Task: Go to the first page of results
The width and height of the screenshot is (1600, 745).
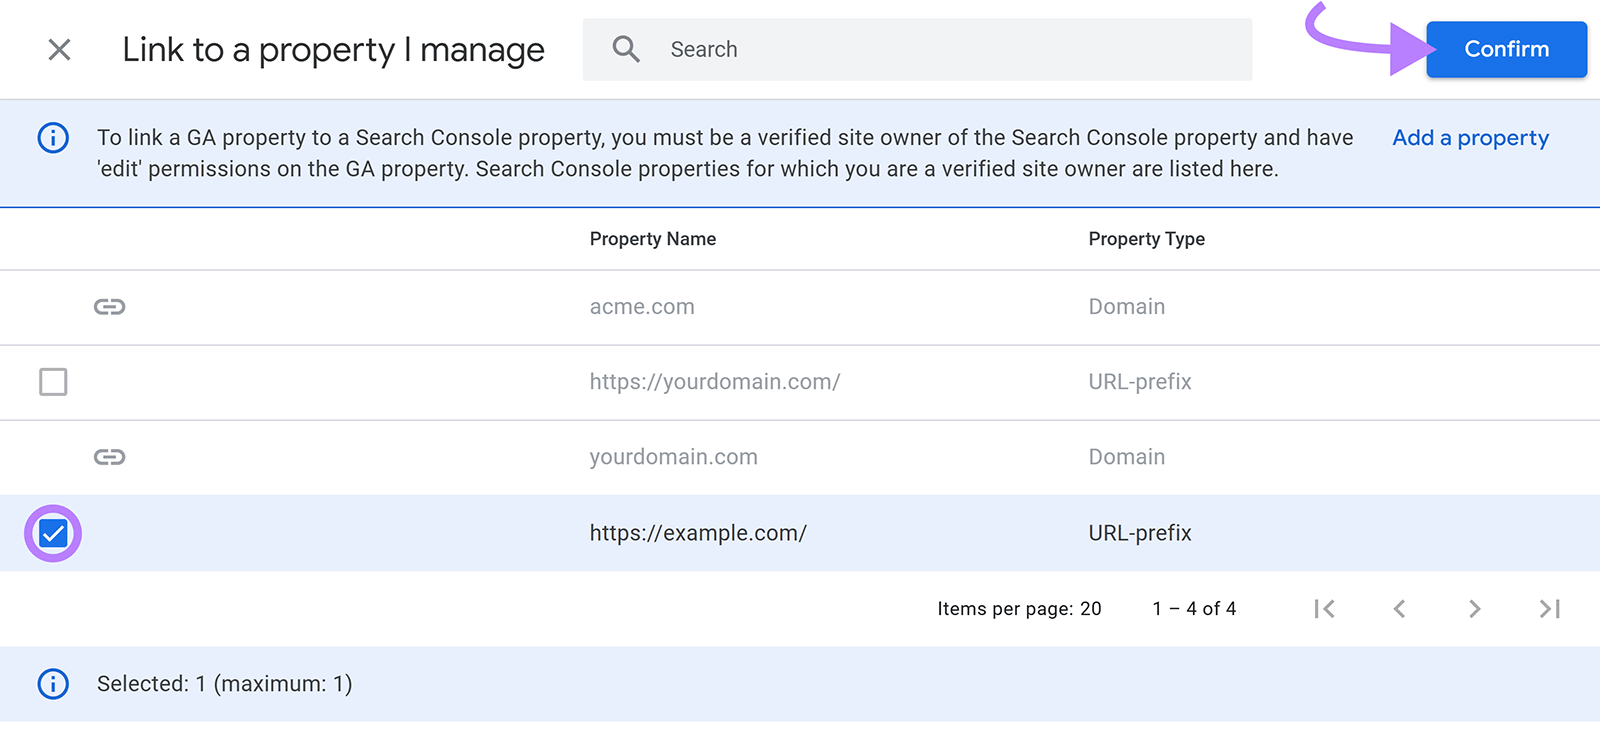Action: coord(1325,609)
